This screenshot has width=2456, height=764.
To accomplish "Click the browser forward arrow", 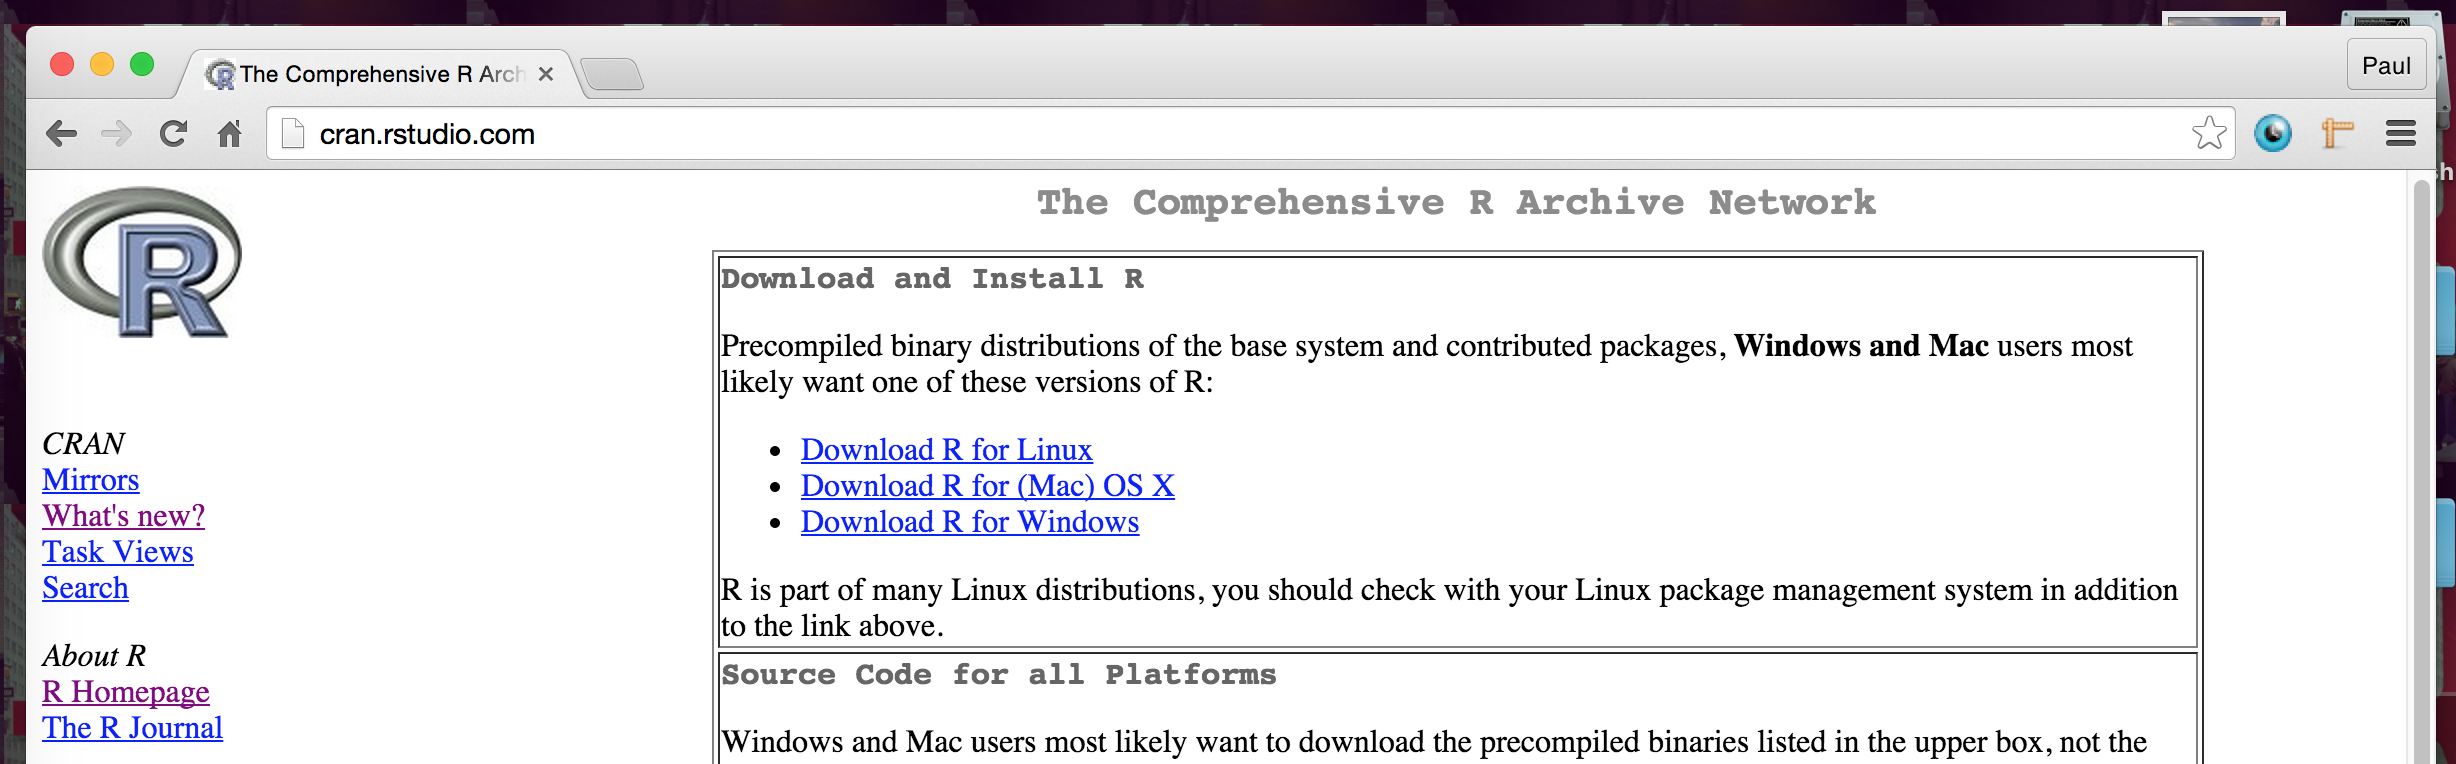I will click(117, 133).
